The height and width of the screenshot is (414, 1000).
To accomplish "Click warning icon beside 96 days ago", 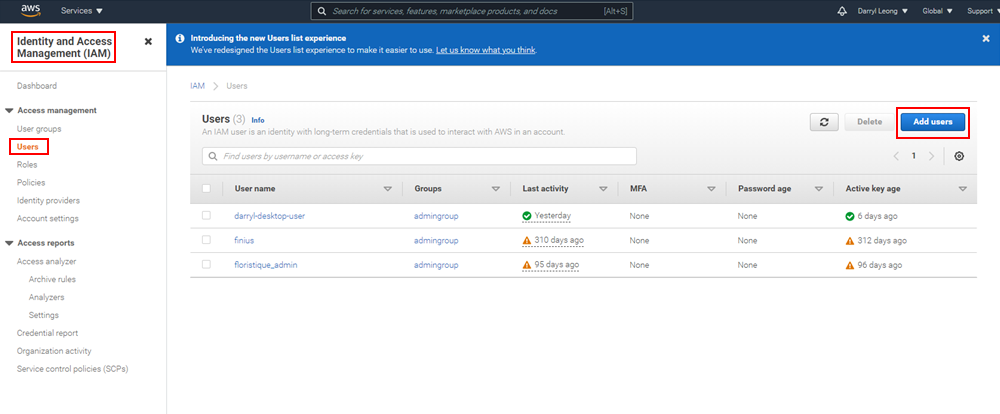I will pos(849,265).
